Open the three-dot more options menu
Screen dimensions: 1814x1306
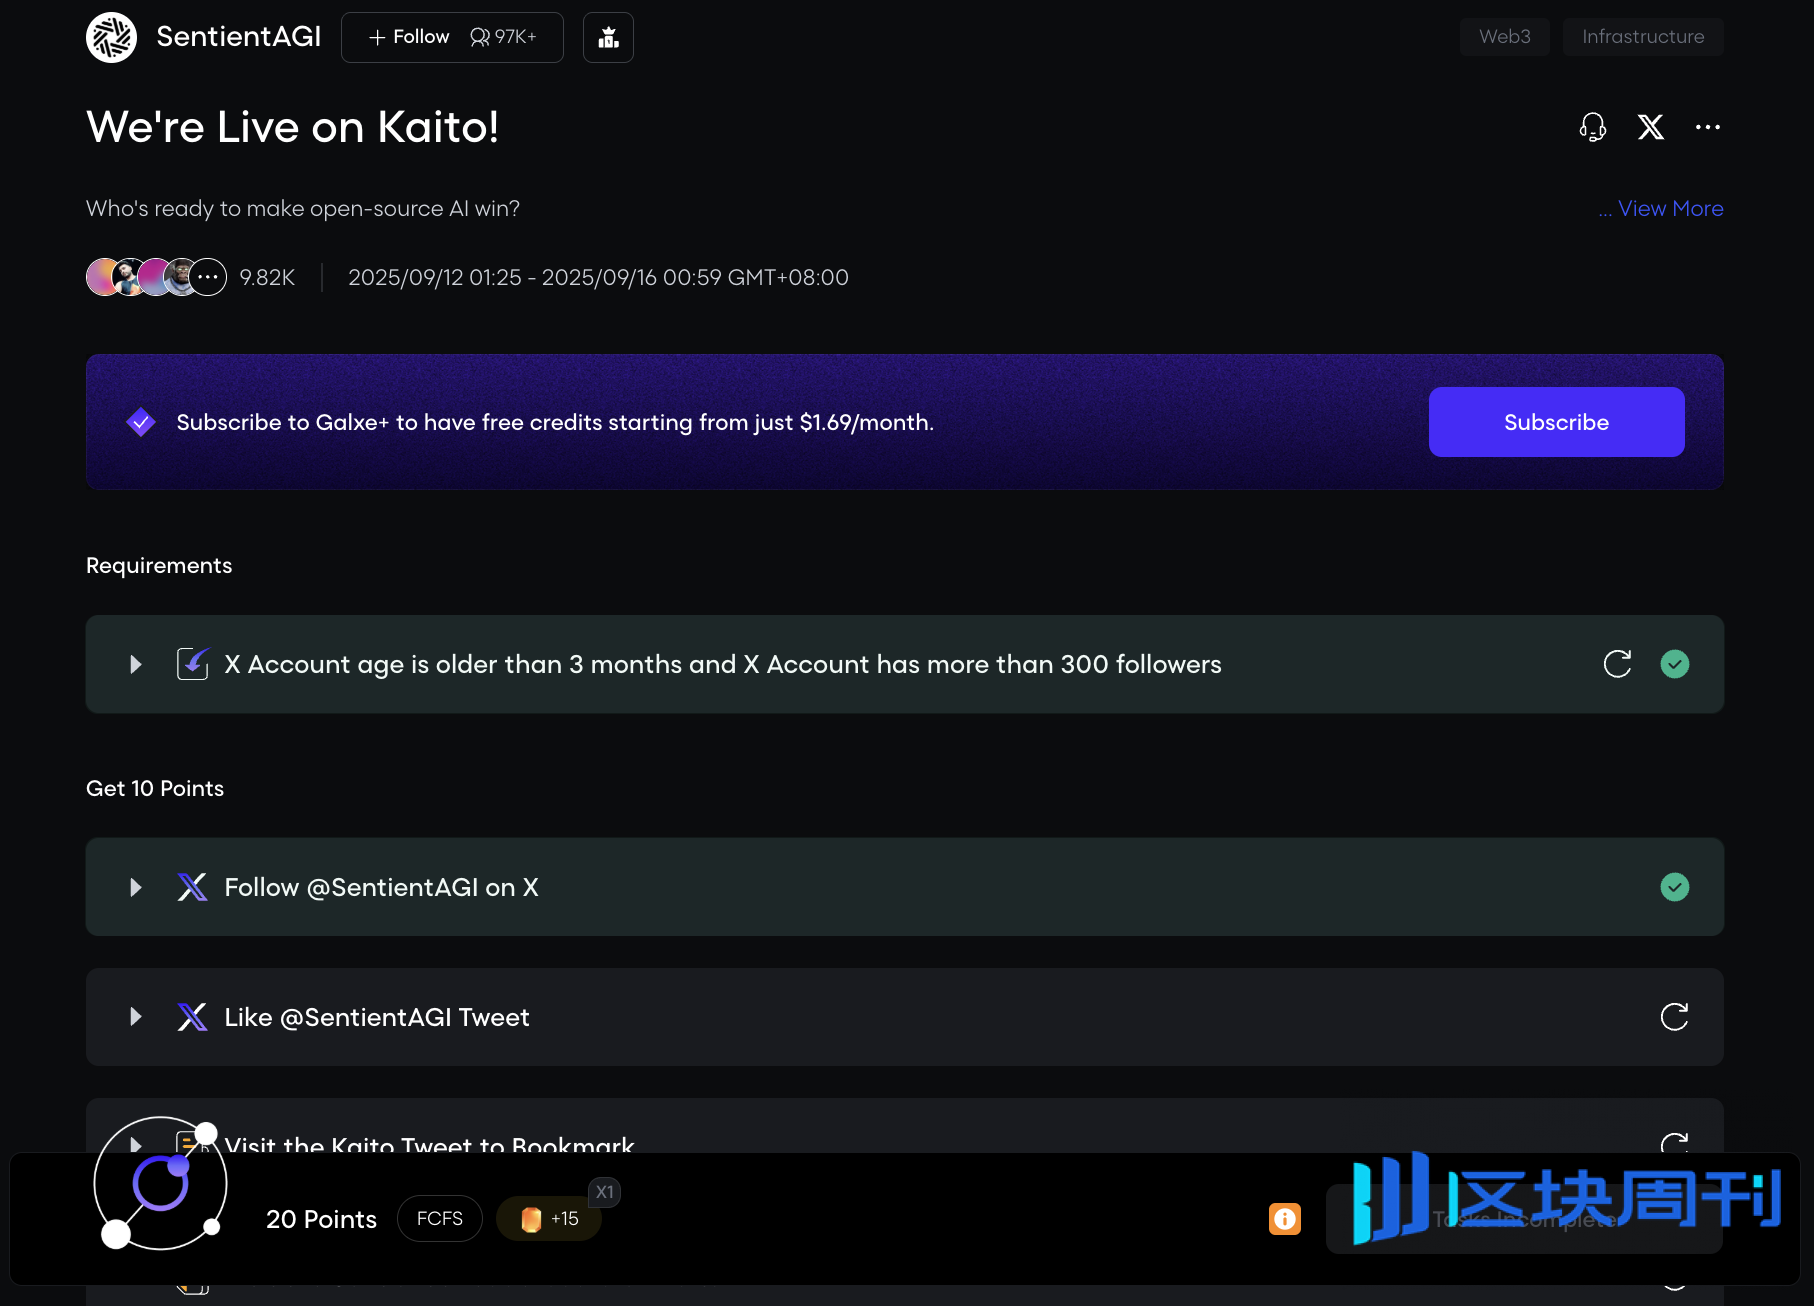1708,127
